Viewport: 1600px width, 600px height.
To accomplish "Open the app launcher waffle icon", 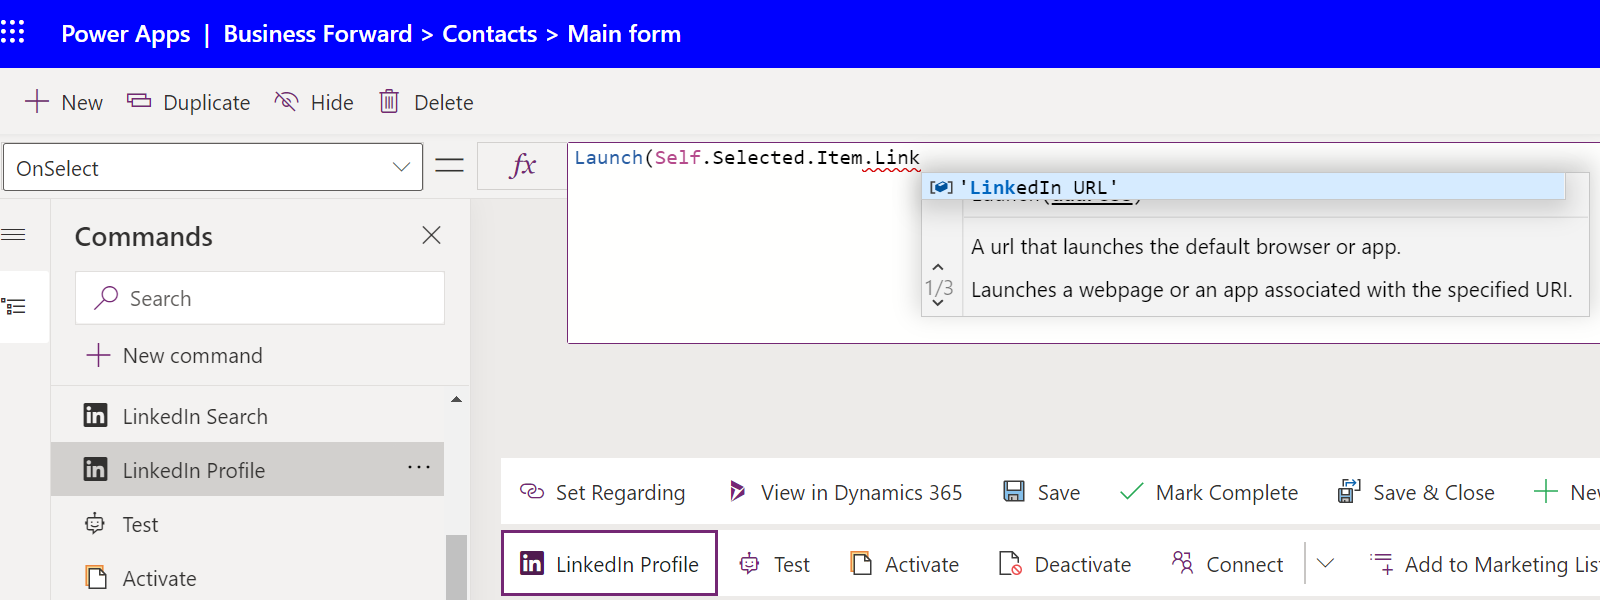I will pyautogui.click(x=13, y=32).
